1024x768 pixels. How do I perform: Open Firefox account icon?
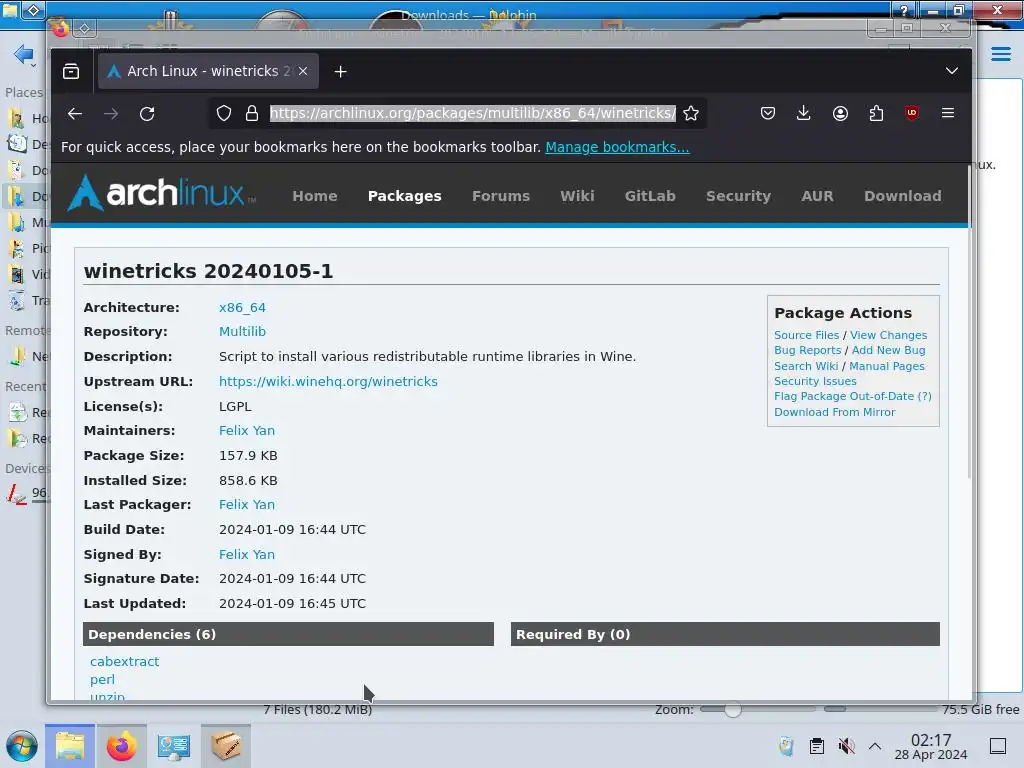click(x=840, y=113)
